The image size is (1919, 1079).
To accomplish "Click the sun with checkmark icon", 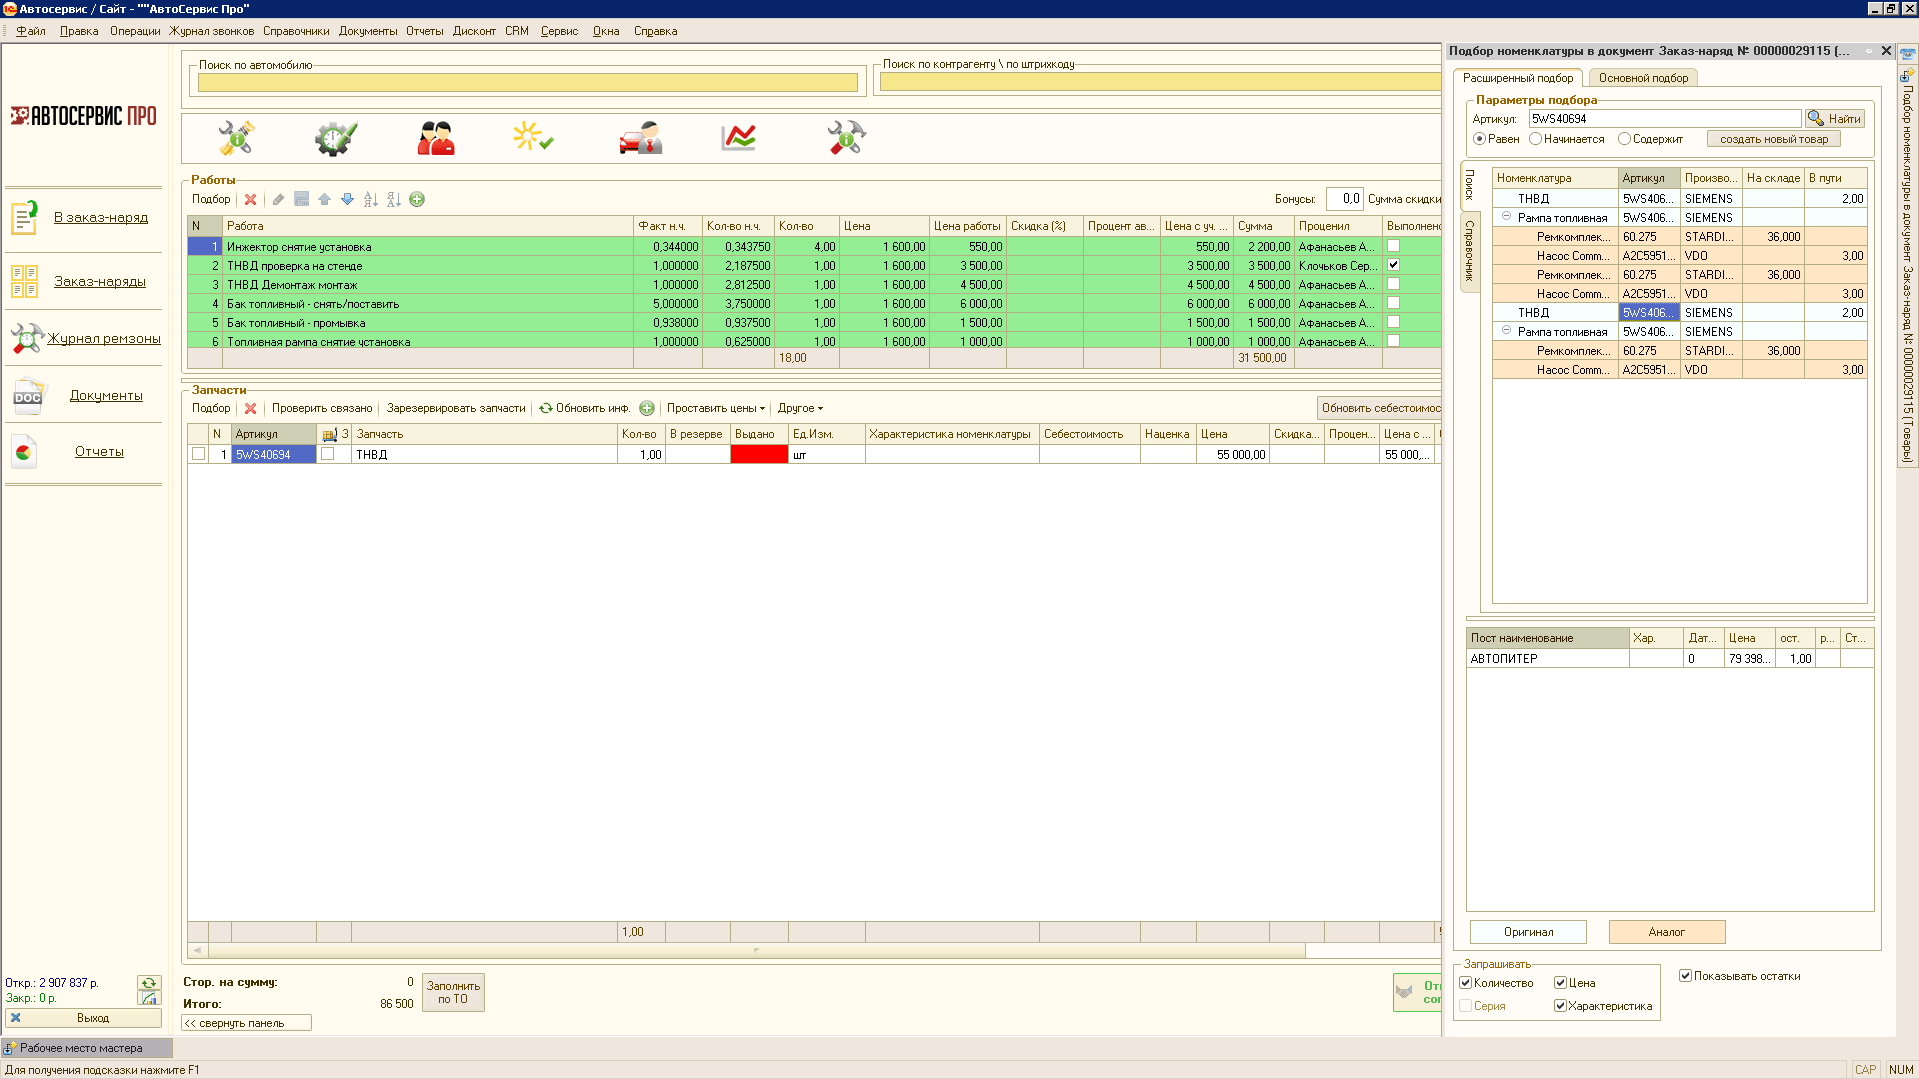I will click(533, 138).
